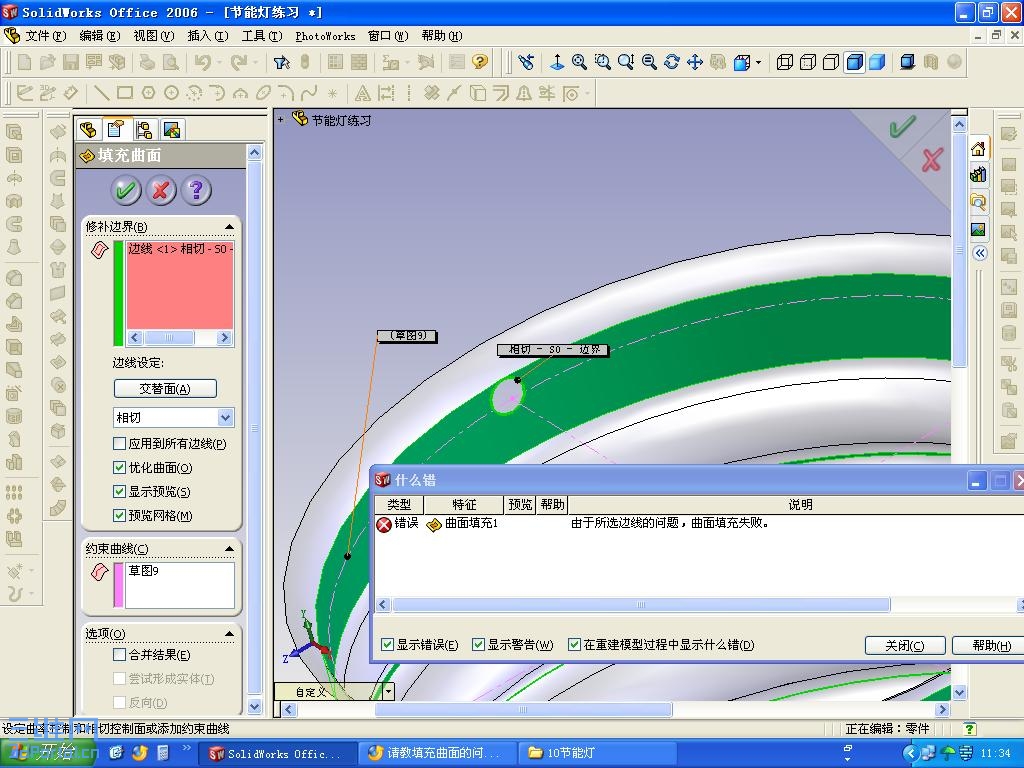Collapse 约束曲线 section
This screenshot has width=1024, height=768.
coord(229,549)
